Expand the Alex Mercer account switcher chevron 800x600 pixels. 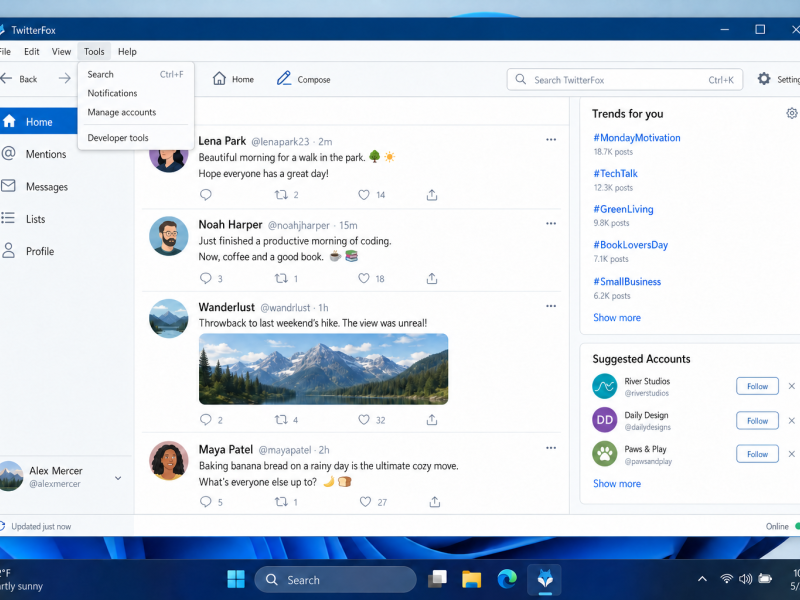point(118,478)
